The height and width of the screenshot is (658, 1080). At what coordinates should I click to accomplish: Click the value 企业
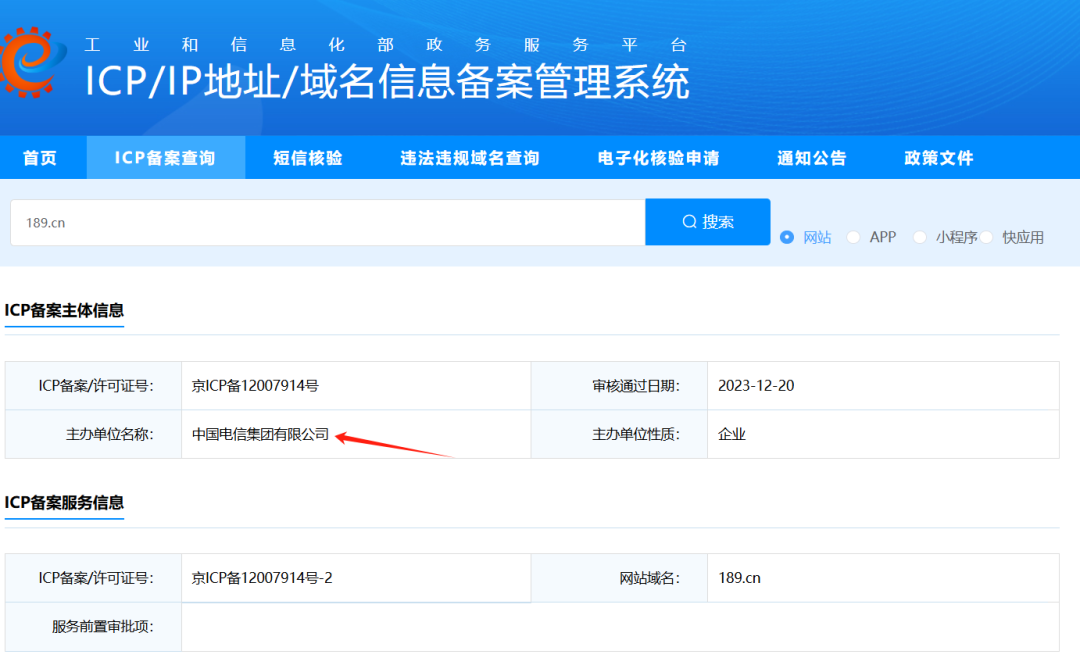[731, 434]
